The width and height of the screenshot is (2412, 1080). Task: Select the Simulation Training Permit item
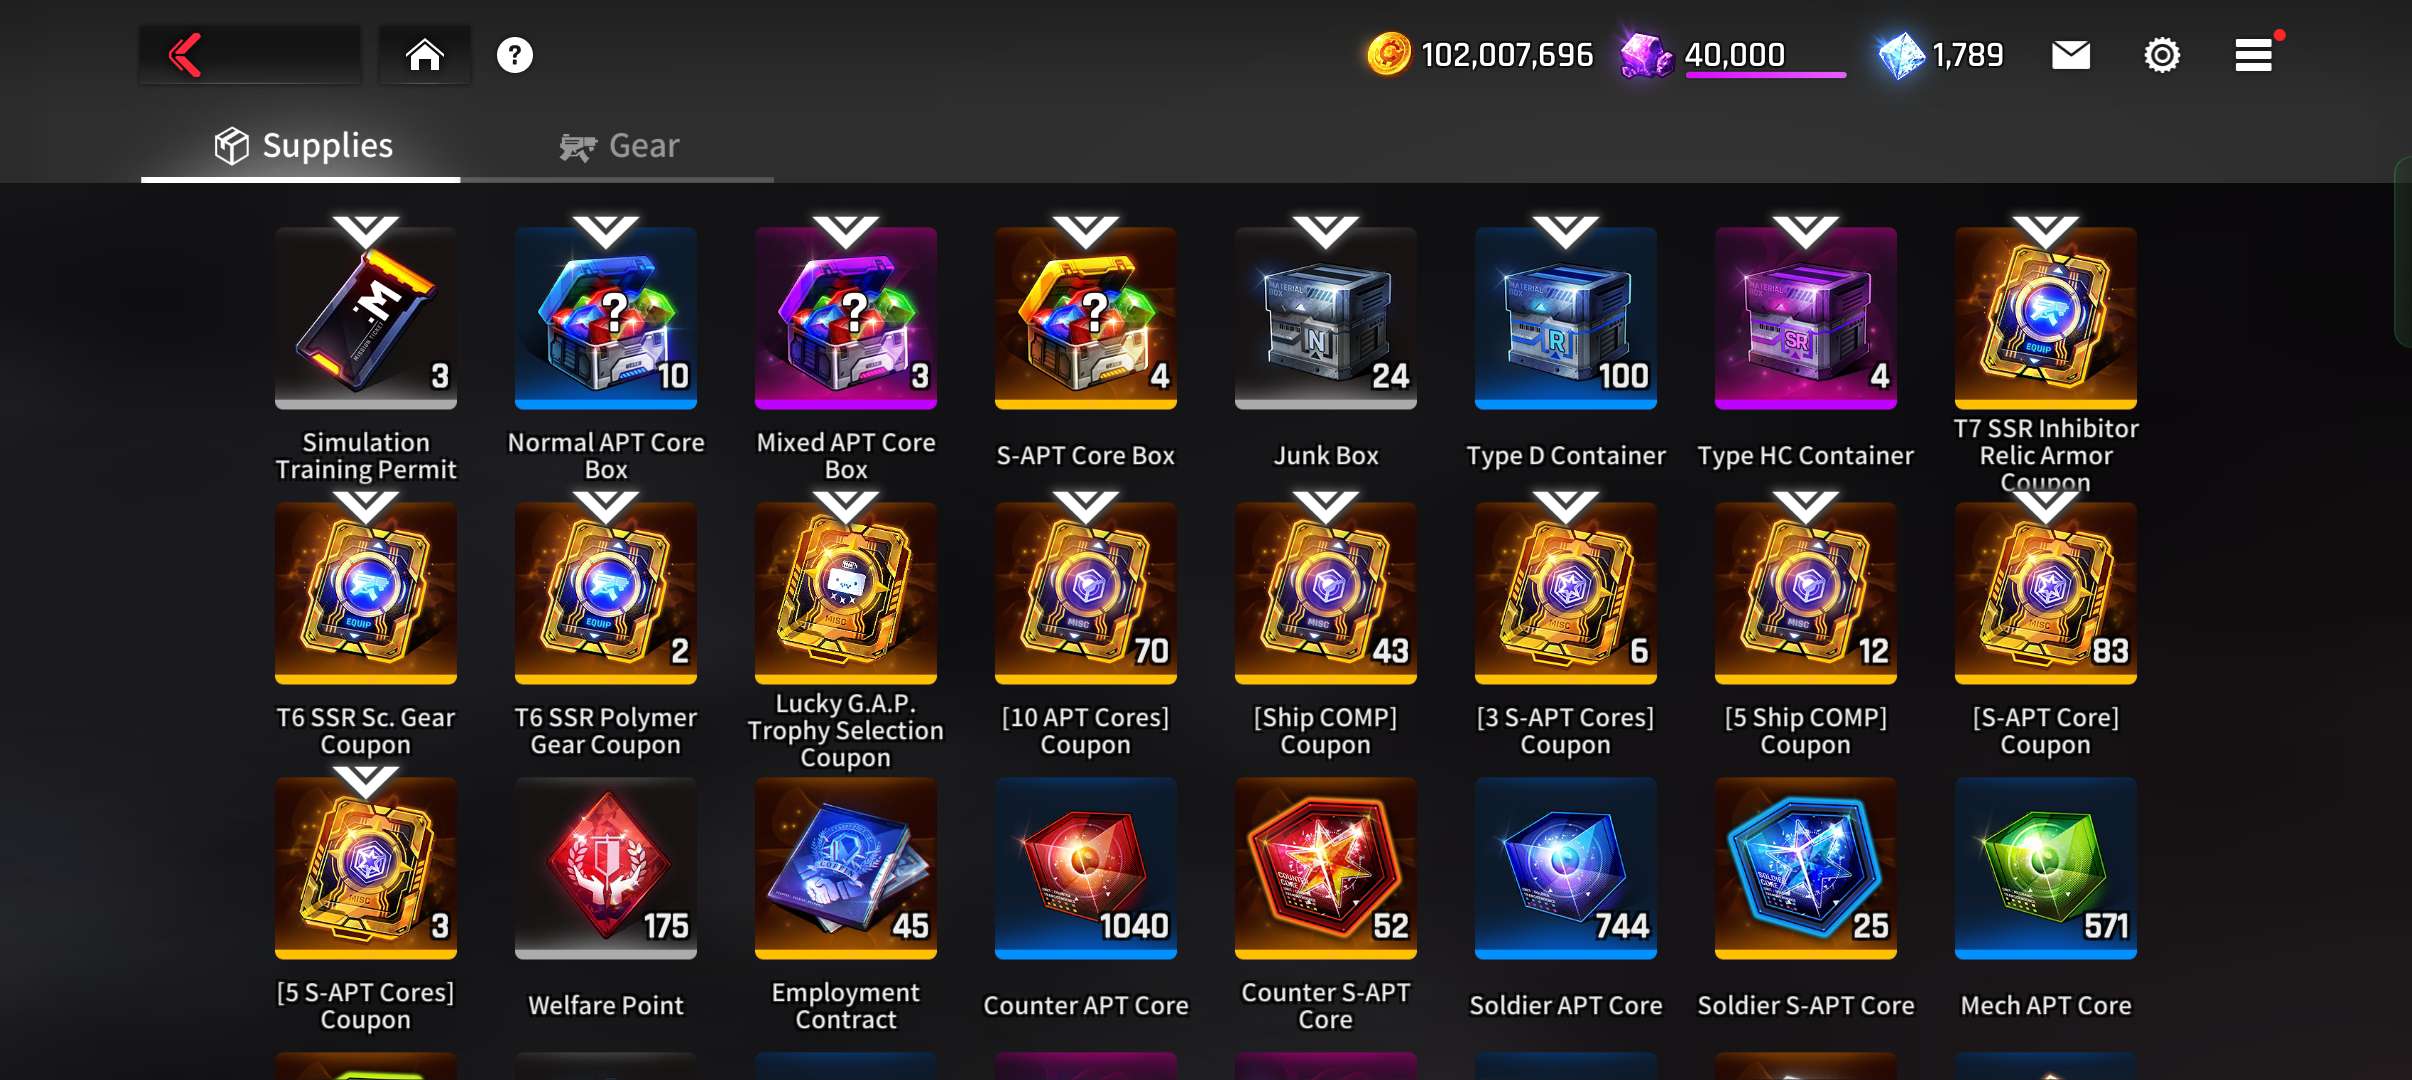pos(366,318)
